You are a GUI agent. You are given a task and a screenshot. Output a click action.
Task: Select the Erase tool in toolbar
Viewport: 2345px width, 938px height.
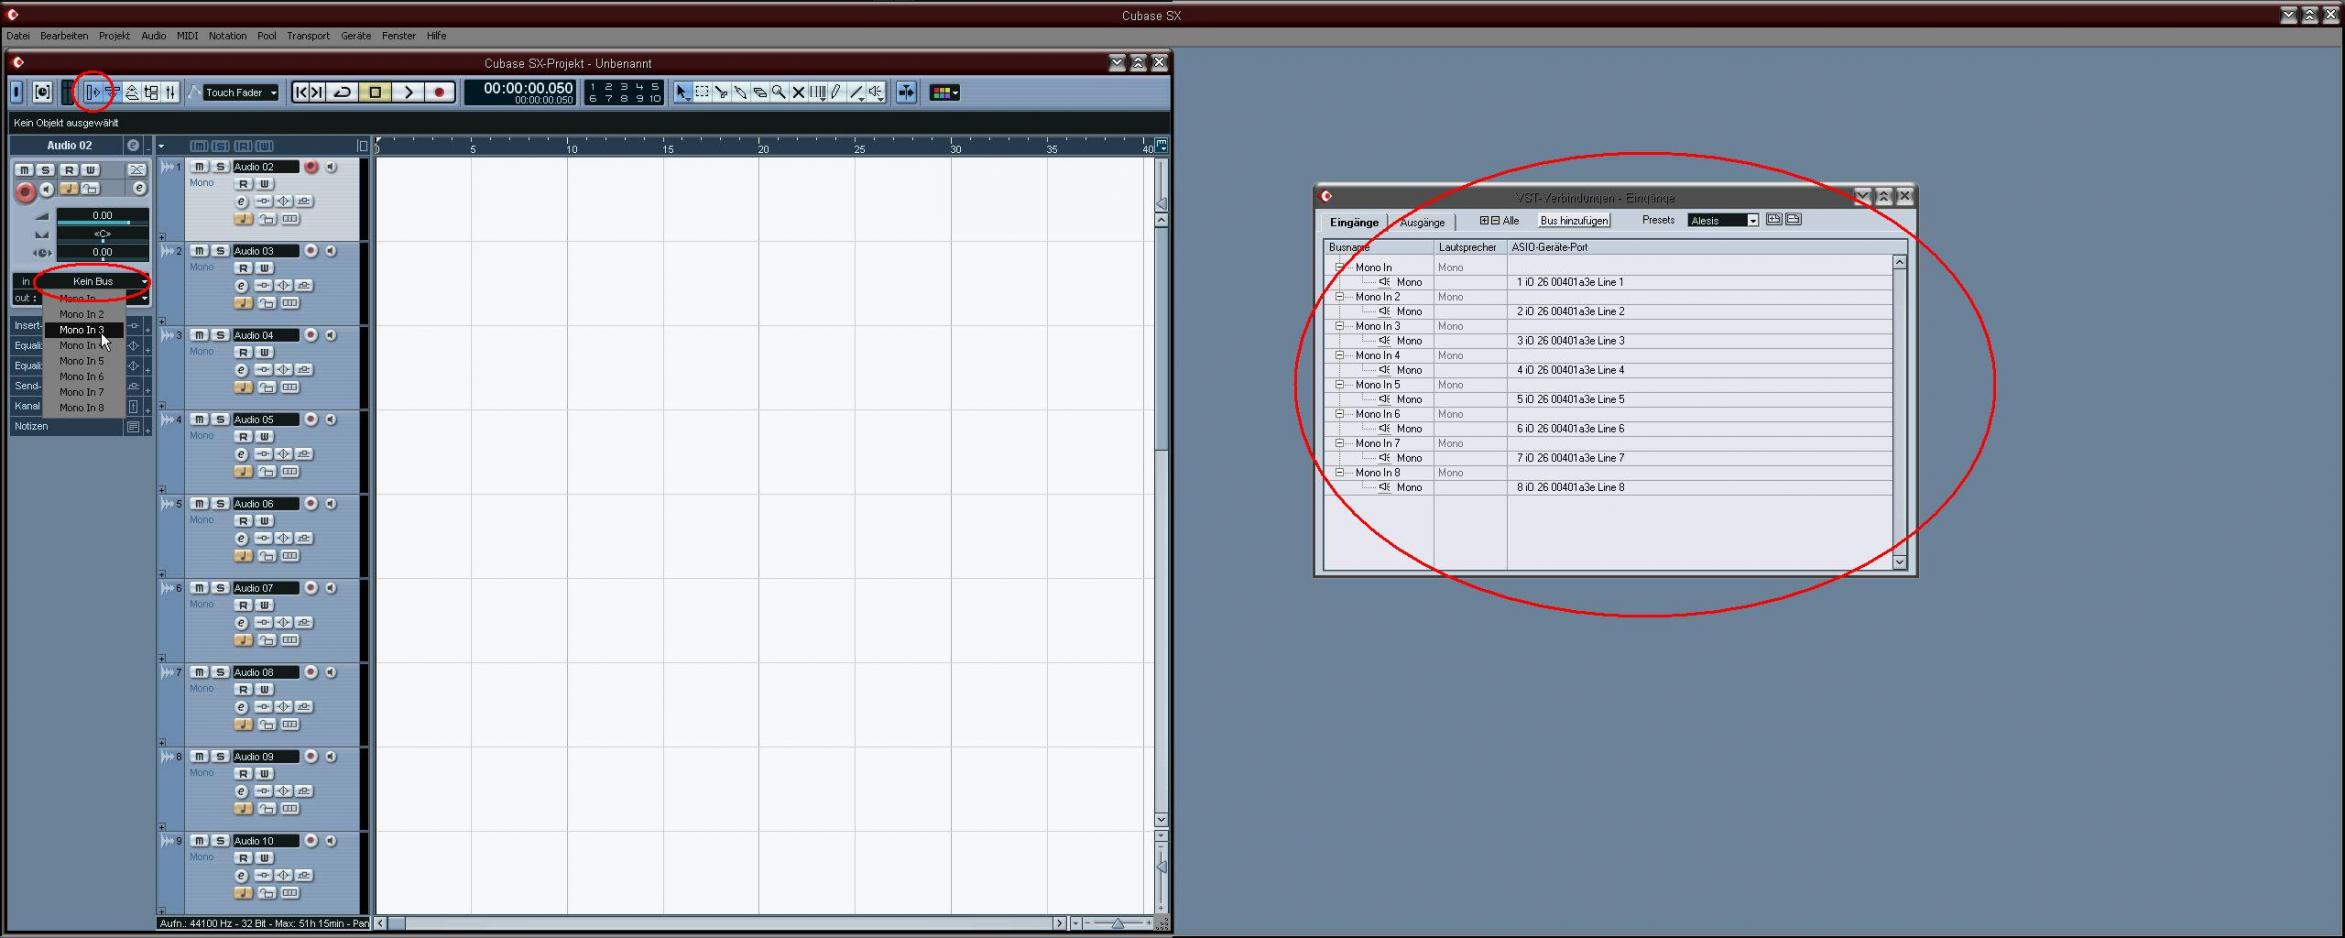(x=760, y=92)
